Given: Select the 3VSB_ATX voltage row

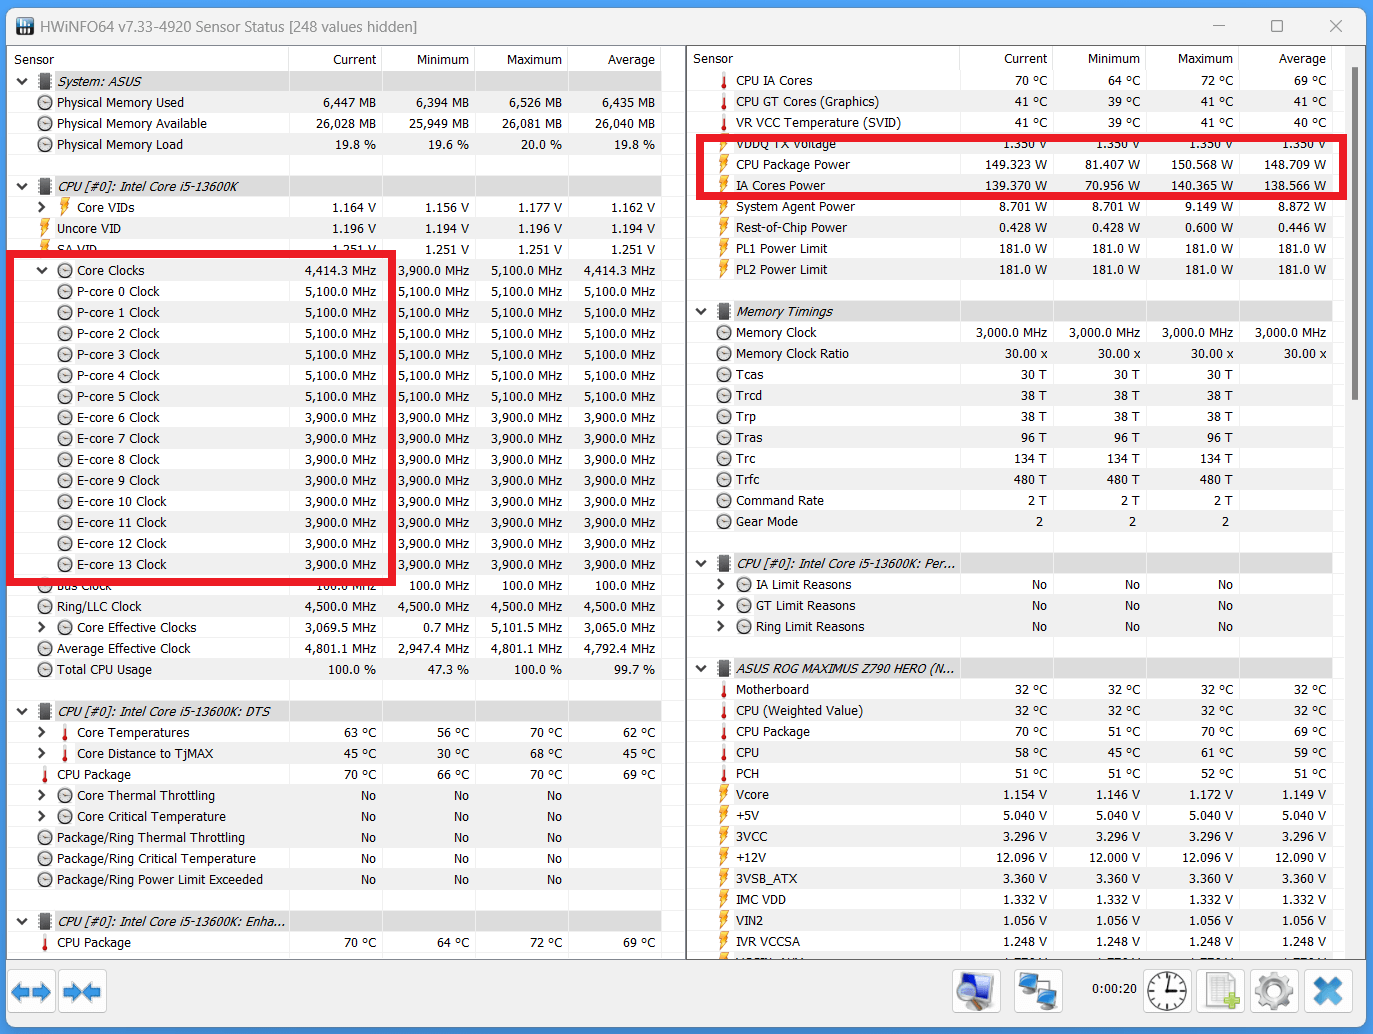Looking at the screenshot, I should point(1010,879).
